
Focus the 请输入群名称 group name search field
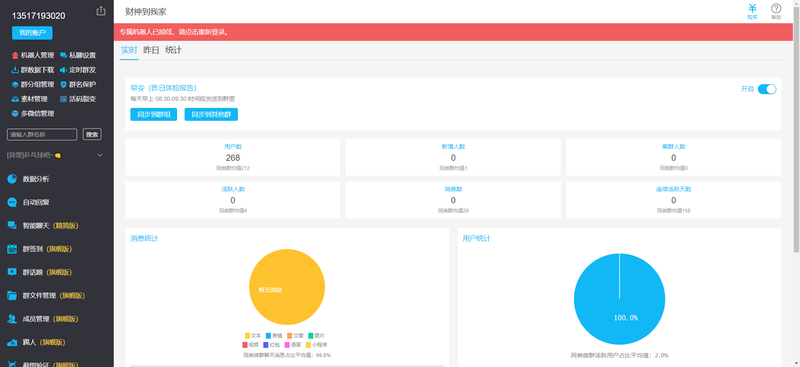[x=42, y=135]
